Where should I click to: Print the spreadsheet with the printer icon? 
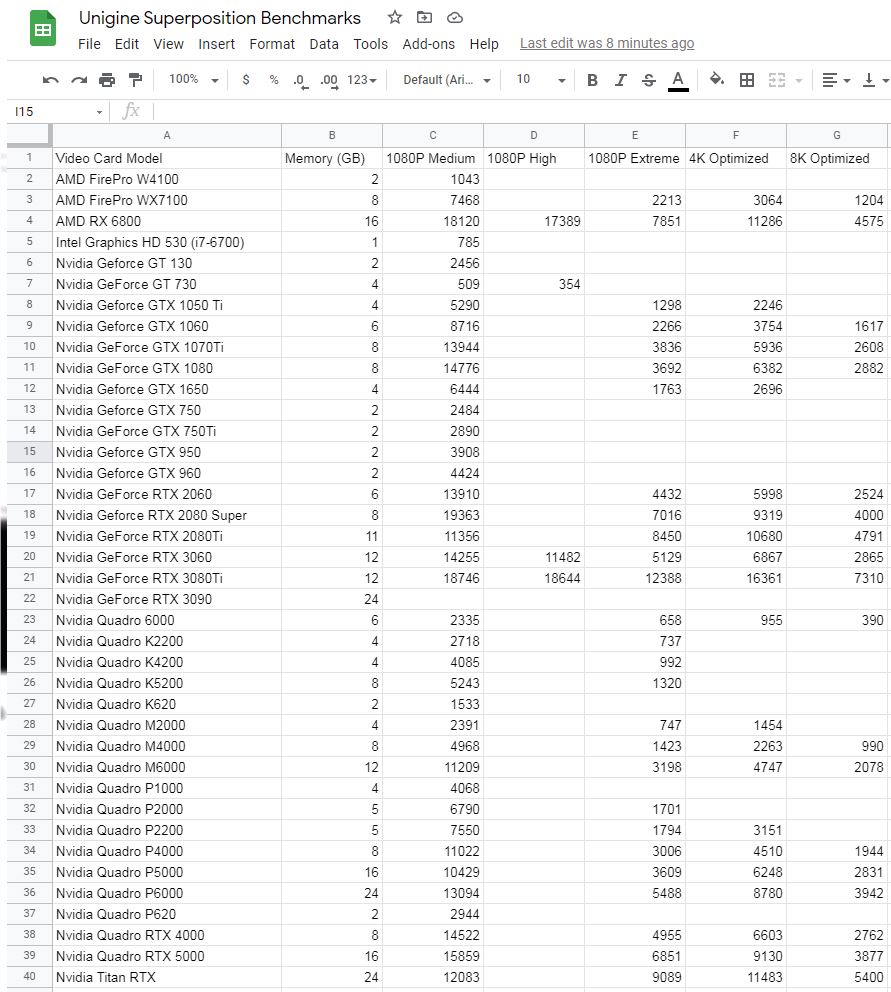[107, 80]
